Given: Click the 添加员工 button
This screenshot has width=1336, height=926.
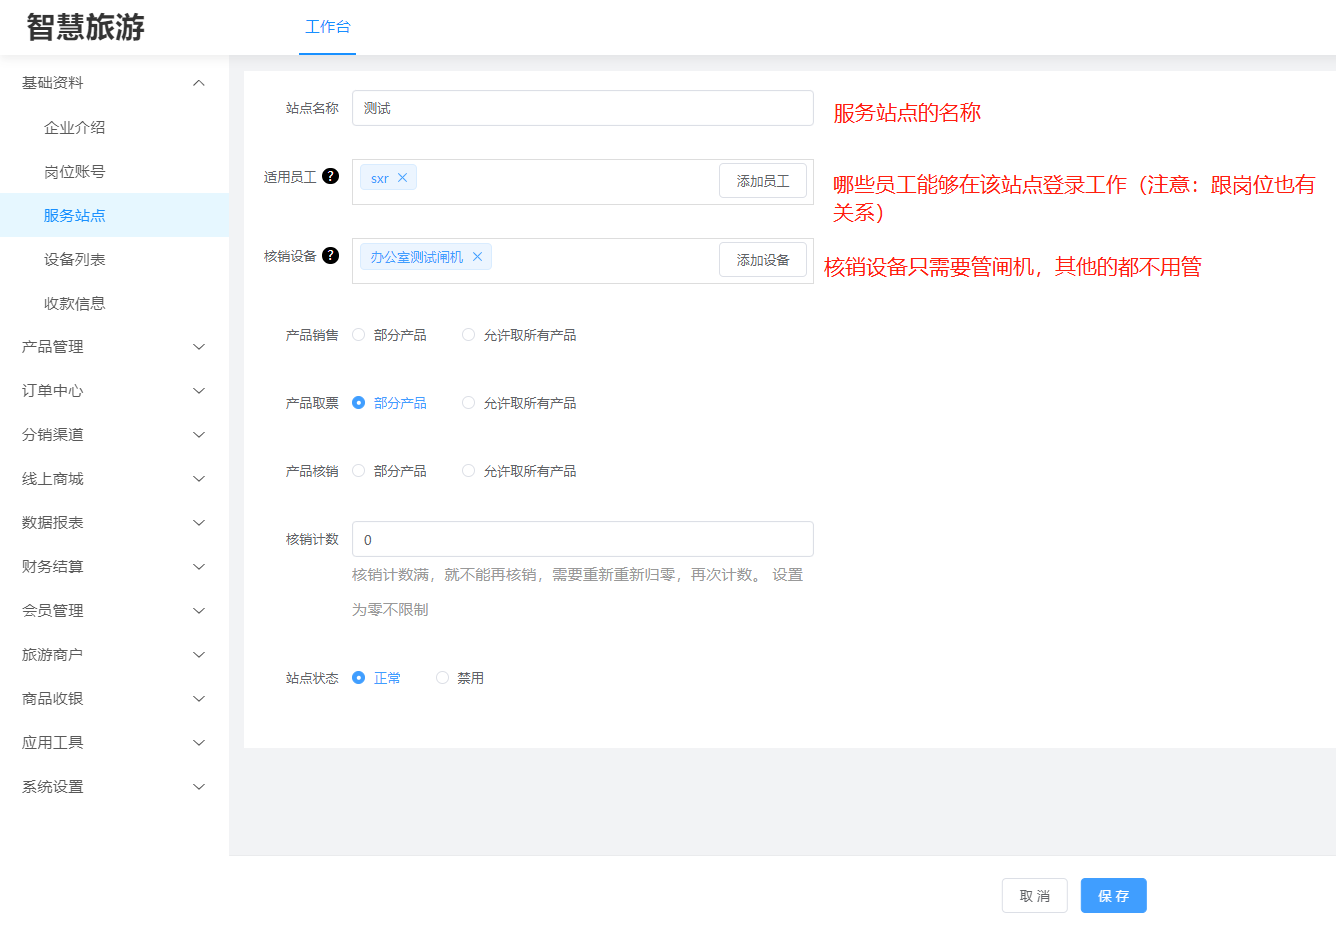Looking at the screenshot, I should [x=762, y=181].
